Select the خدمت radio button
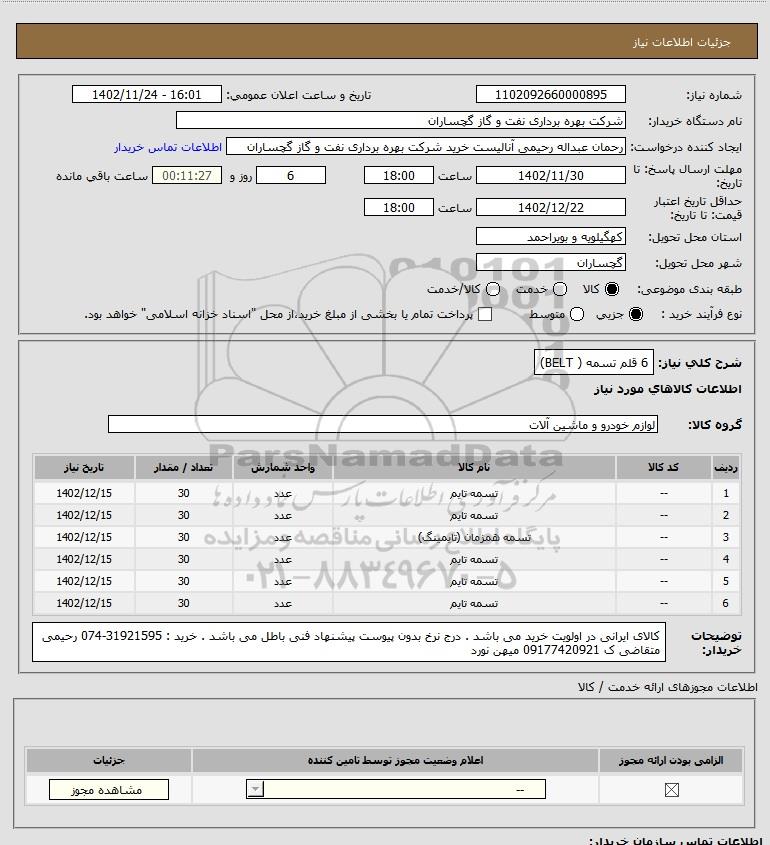 [x=560, y=289]
